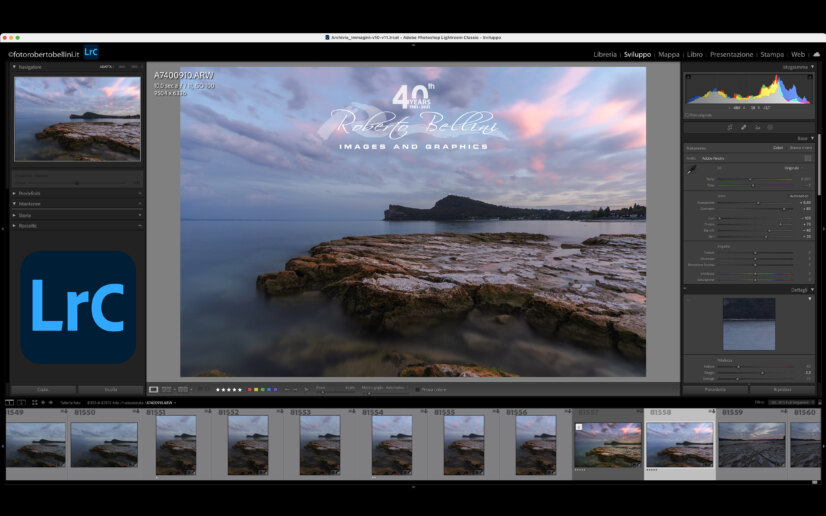This screenshot has height=516, width=826.
Task: Open the Presentazione module
Action: pyautogui.click(x=731, y=54)
